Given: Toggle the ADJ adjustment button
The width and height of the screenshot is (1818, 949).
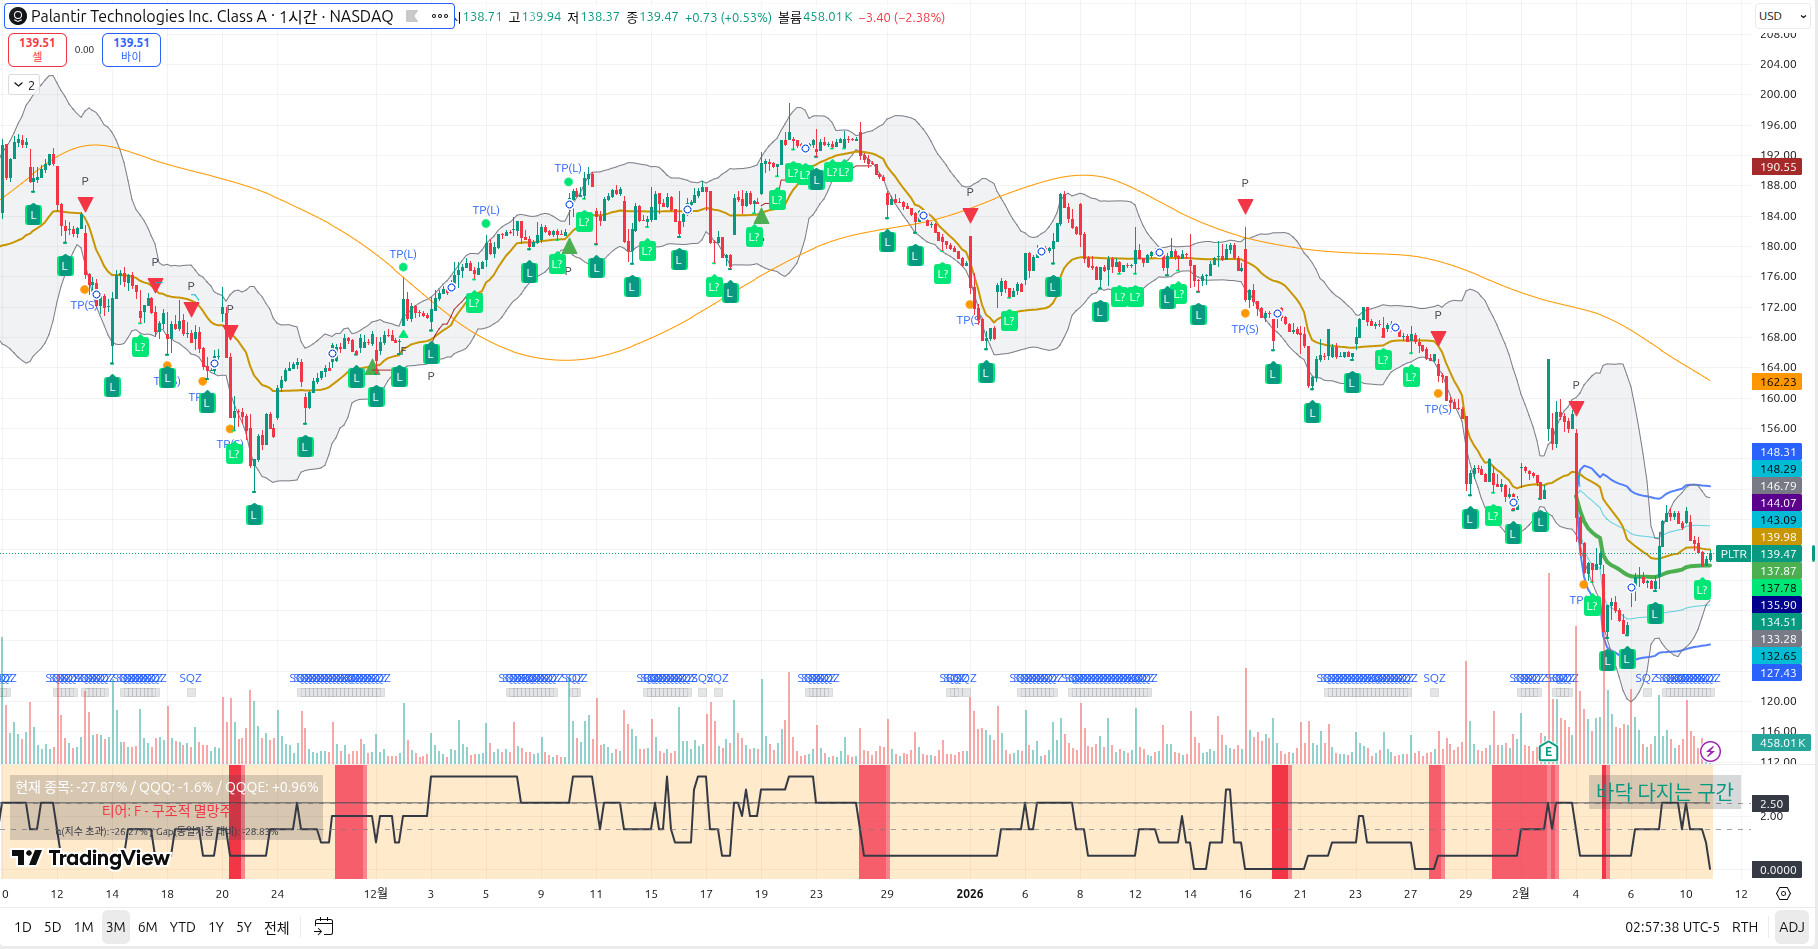Looking at the screenshot, I should 1792,927.
